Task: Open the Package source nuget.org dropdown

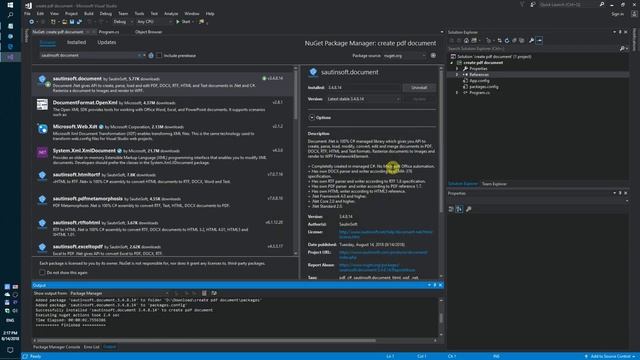Action: pyautogui.click(x=404, y=56)
